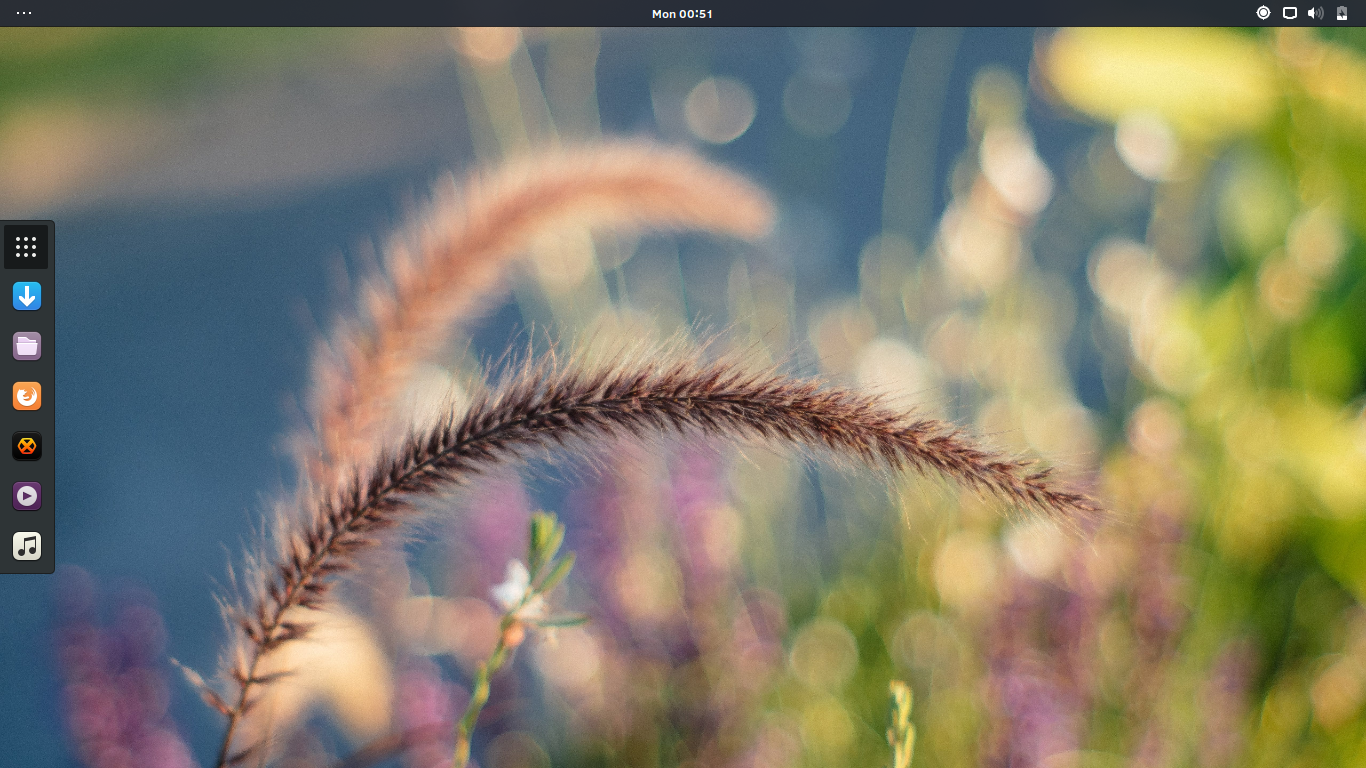Open the three-dots Activities menu in the top bar
This screenshot has width=1366, height=768.
[24, 13]
